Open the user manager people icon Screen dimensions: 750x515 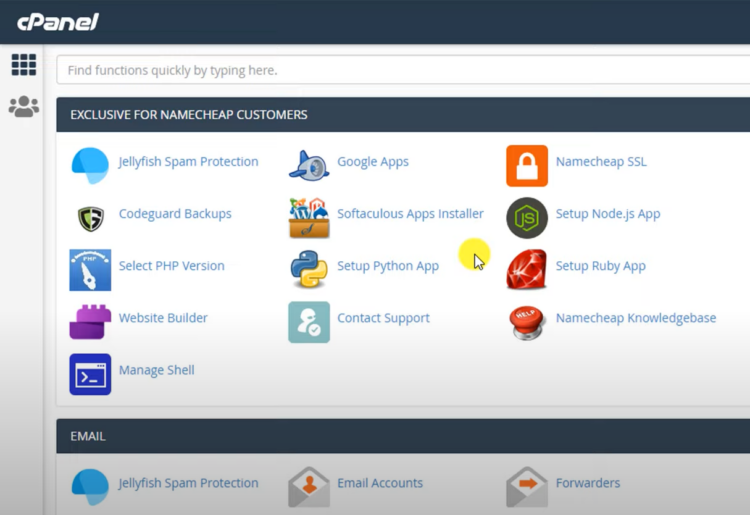[x=23, y=106]
